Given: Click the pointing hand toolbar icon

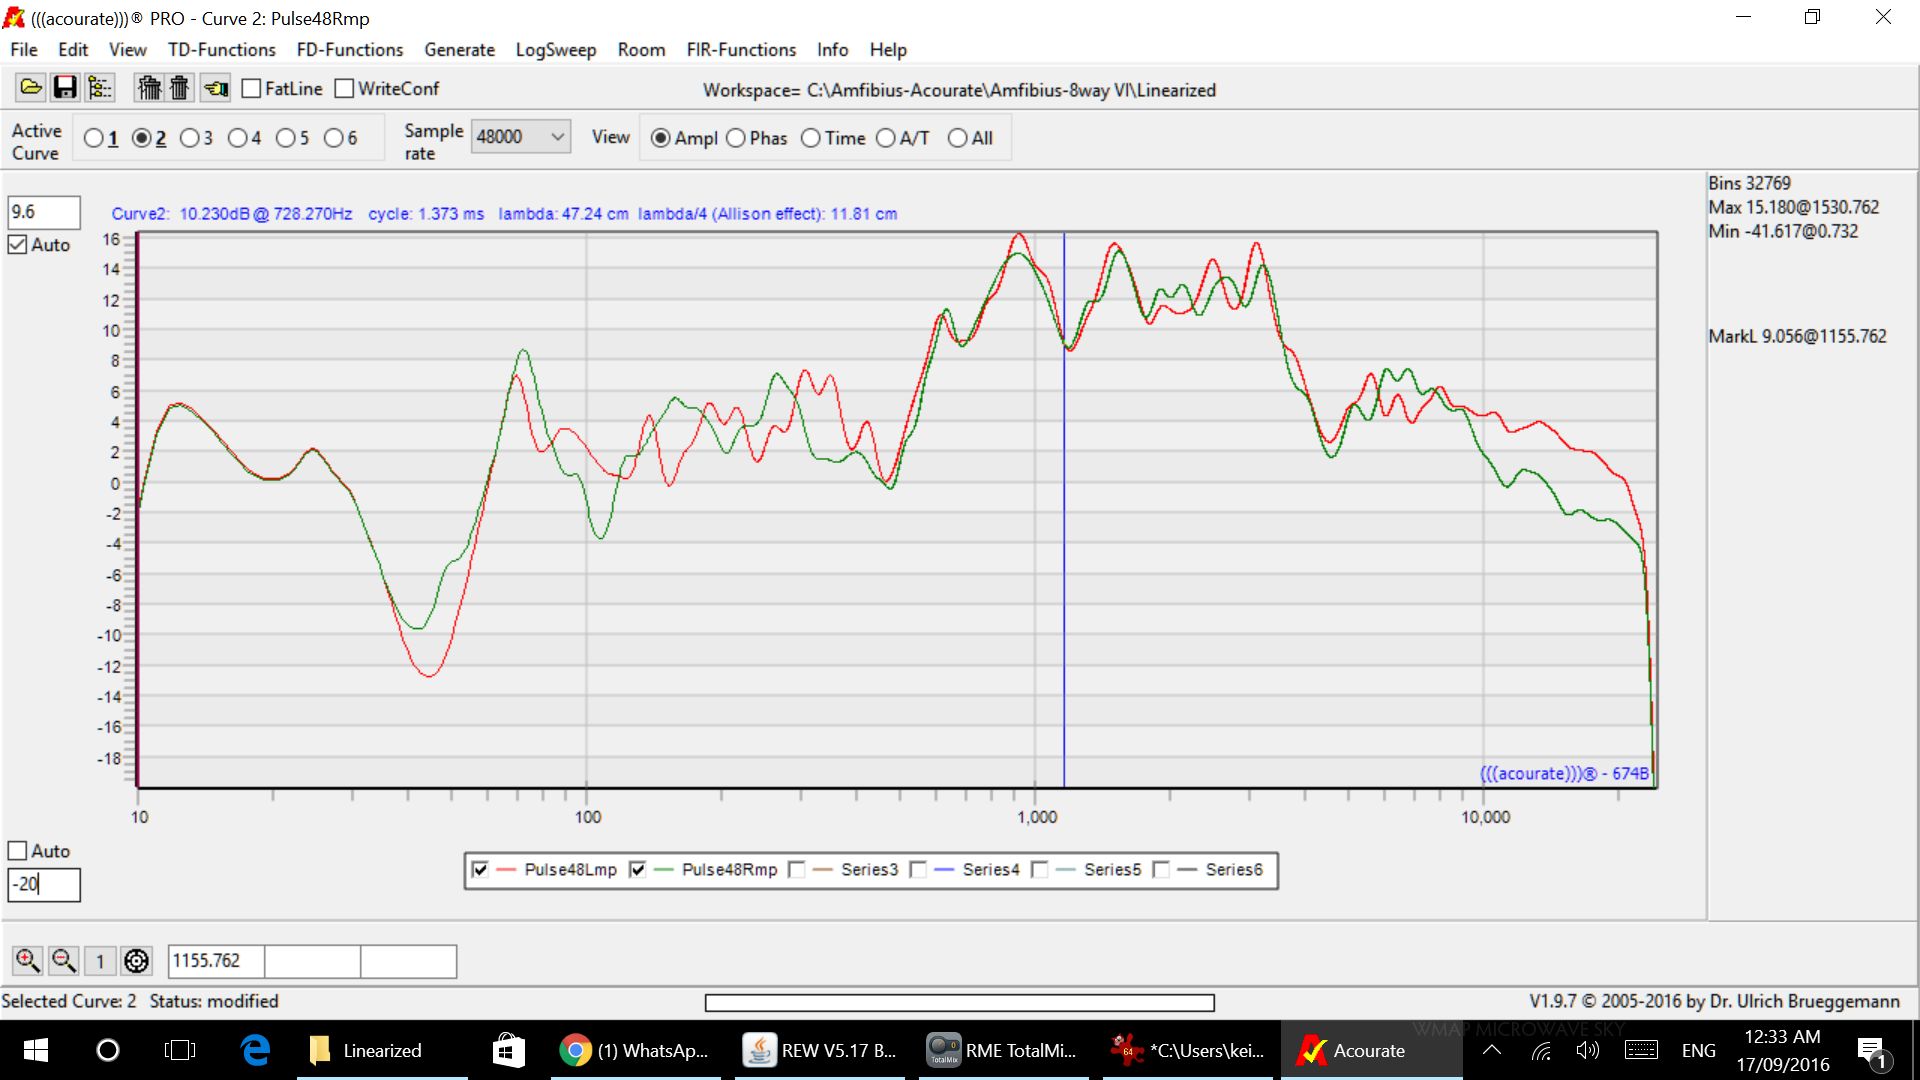Looking at the screenshot, I should coord(216,88).
